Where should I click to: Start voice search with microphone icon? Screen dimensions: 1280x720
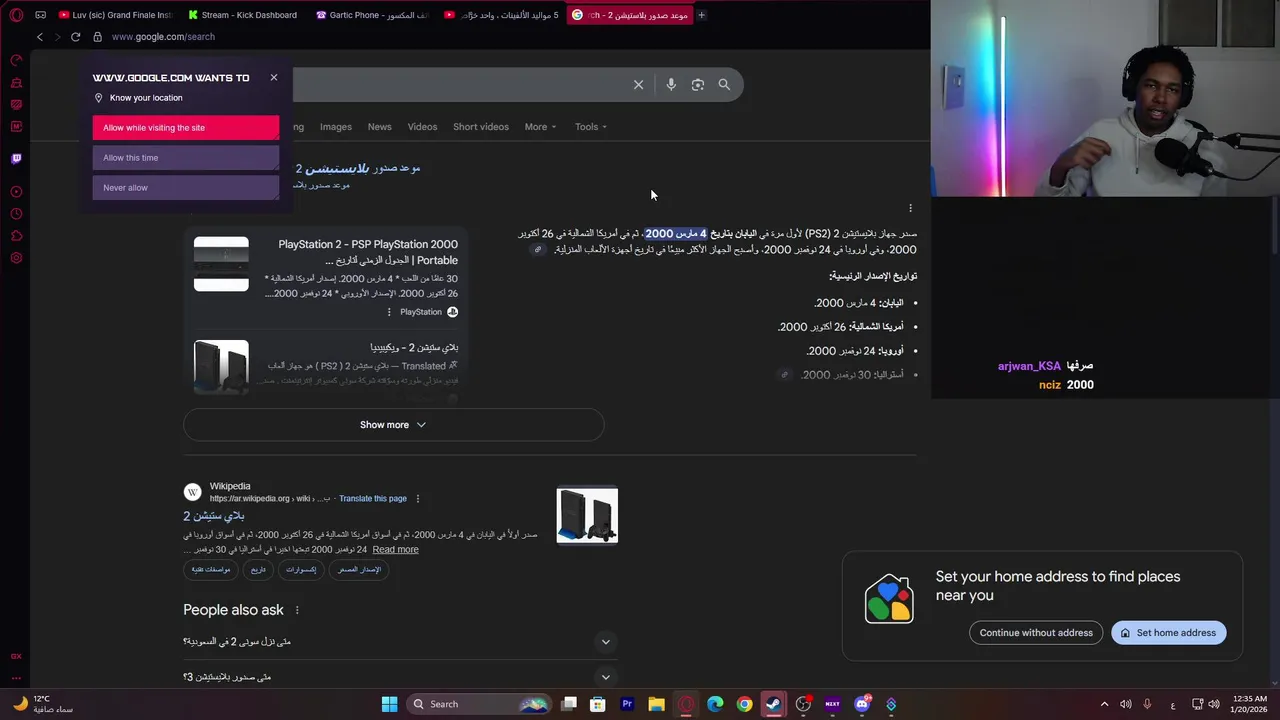click(x=671, y=85)
